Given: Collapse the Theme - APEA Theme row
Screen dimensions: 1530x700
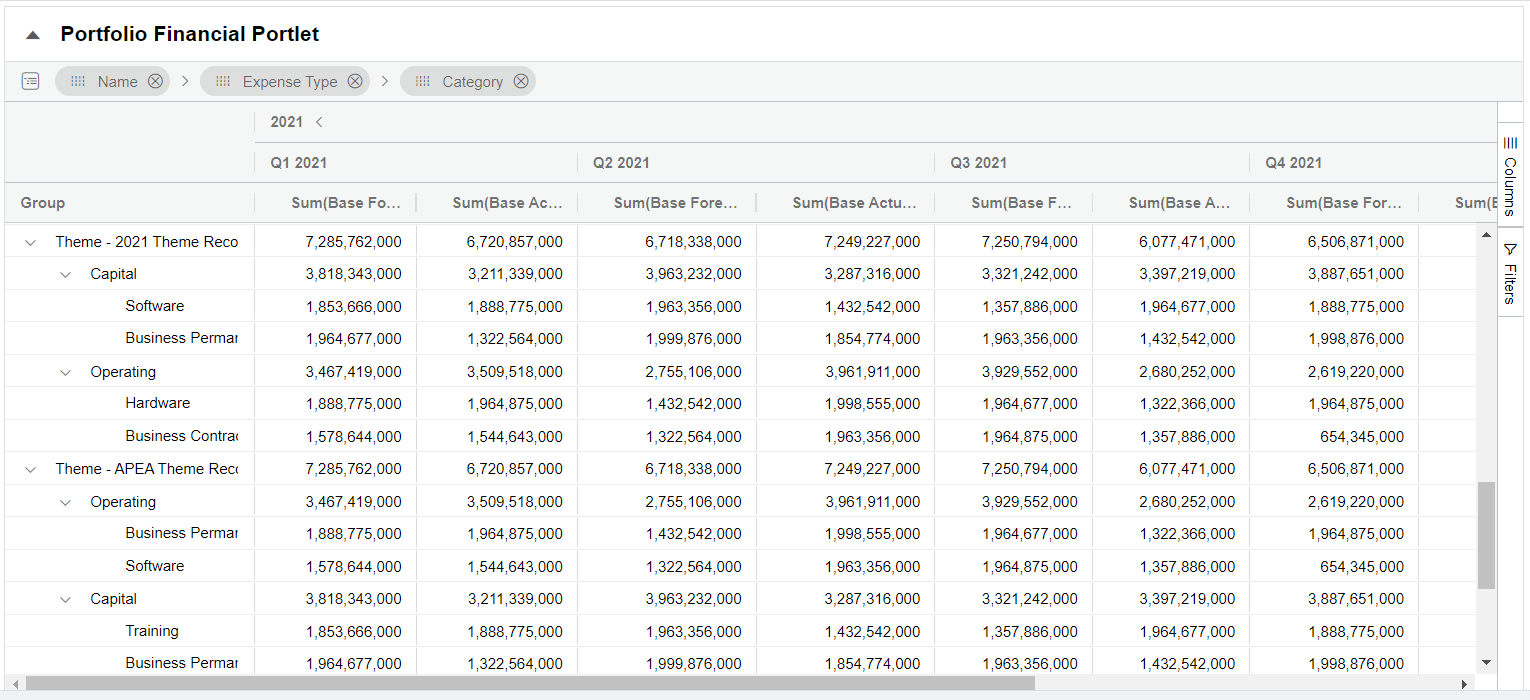Looking at the screenshot, I should [30, 469].
